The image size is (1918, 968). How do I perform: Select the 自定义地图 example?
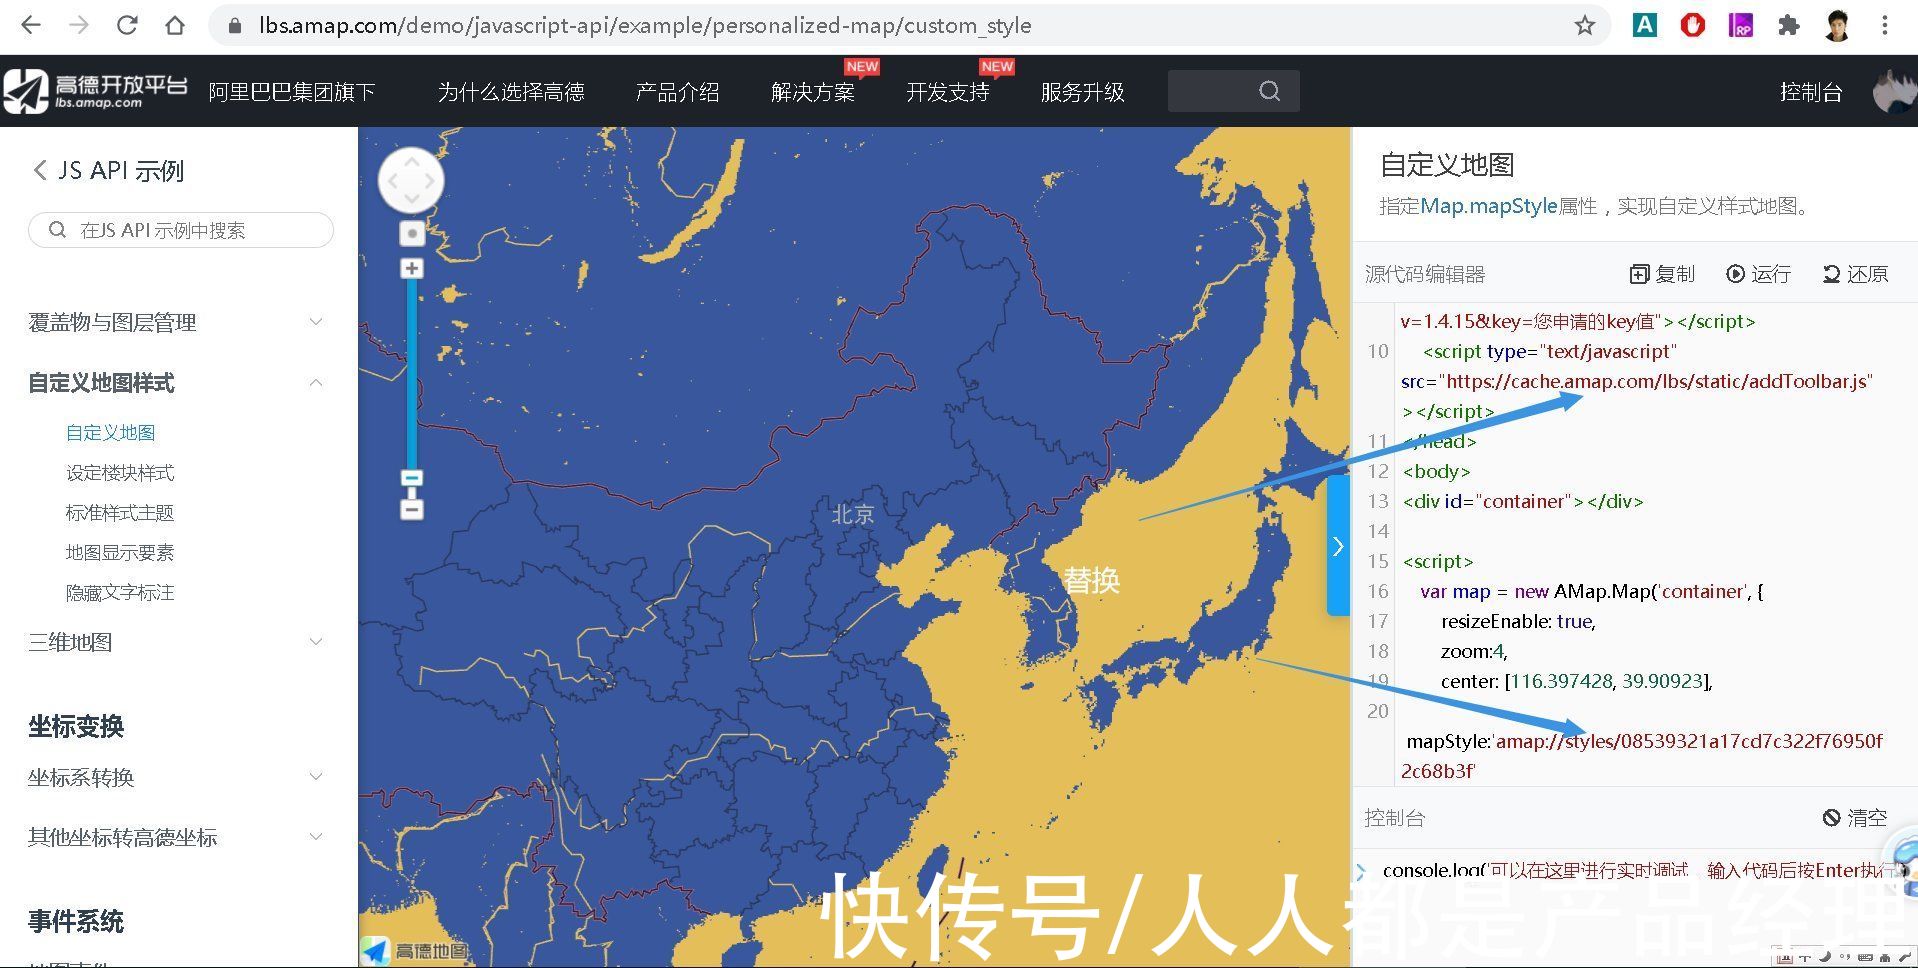coord(111,432)
